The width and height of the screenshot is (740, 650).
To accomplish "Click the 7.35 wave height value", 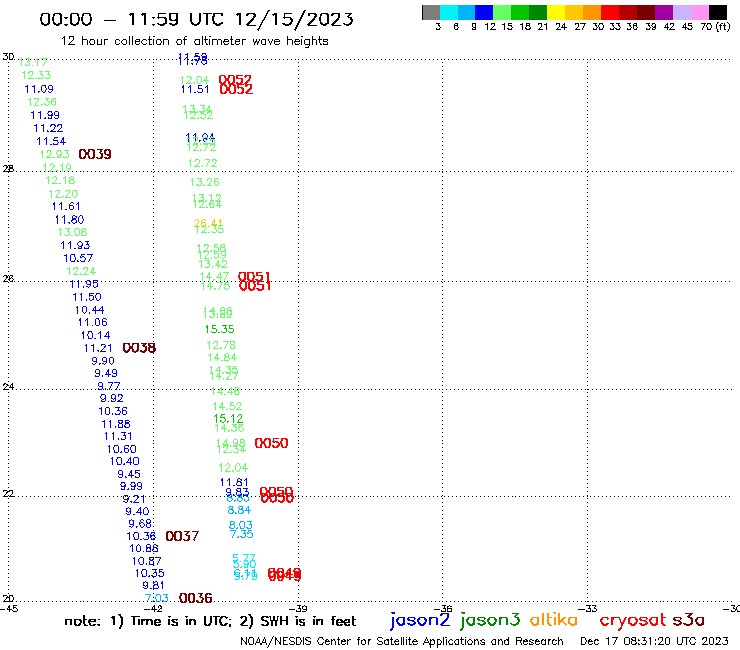I will point(242,534).
